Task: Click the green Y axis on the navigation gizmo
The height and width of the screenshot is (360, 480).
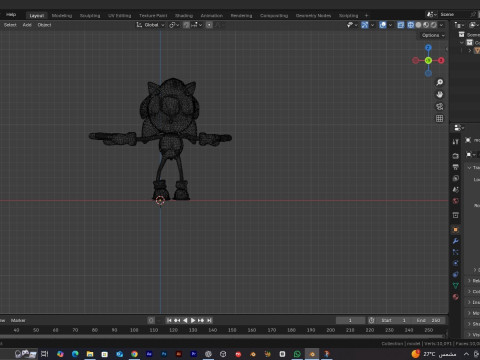Action: pyautogui.click(x=428, y=60)
